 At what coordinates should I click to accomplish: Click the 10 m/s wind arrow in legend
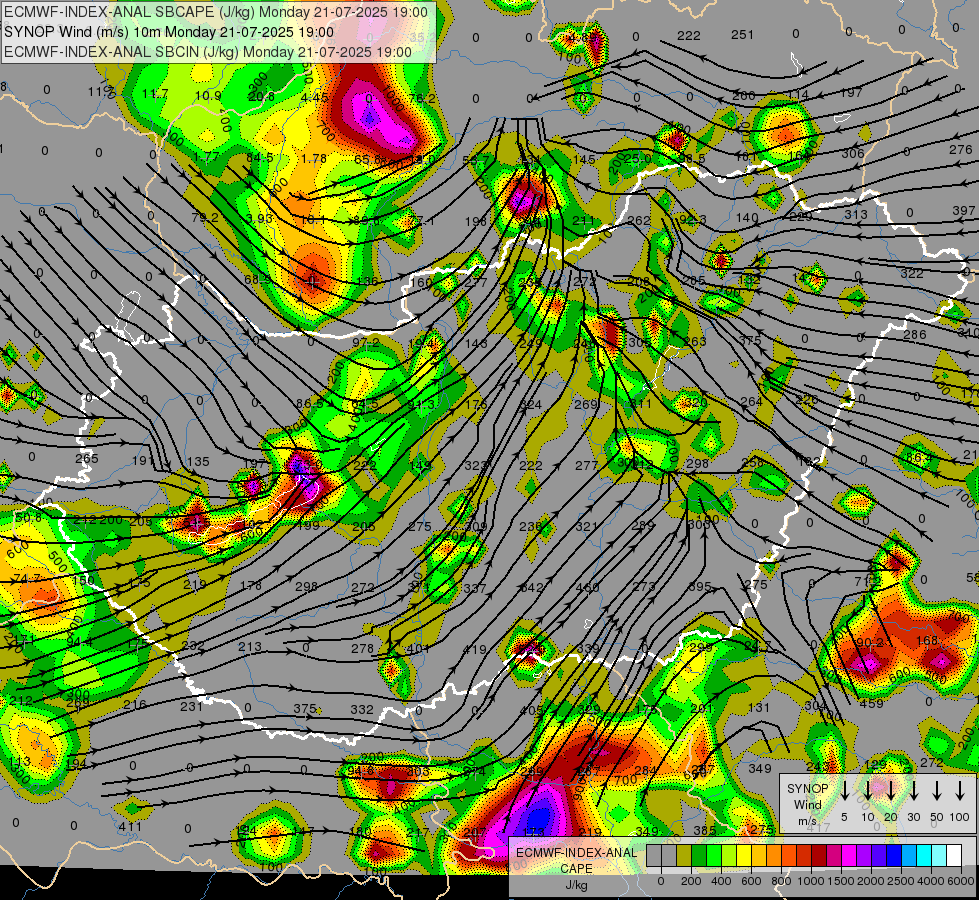[867, 791]
